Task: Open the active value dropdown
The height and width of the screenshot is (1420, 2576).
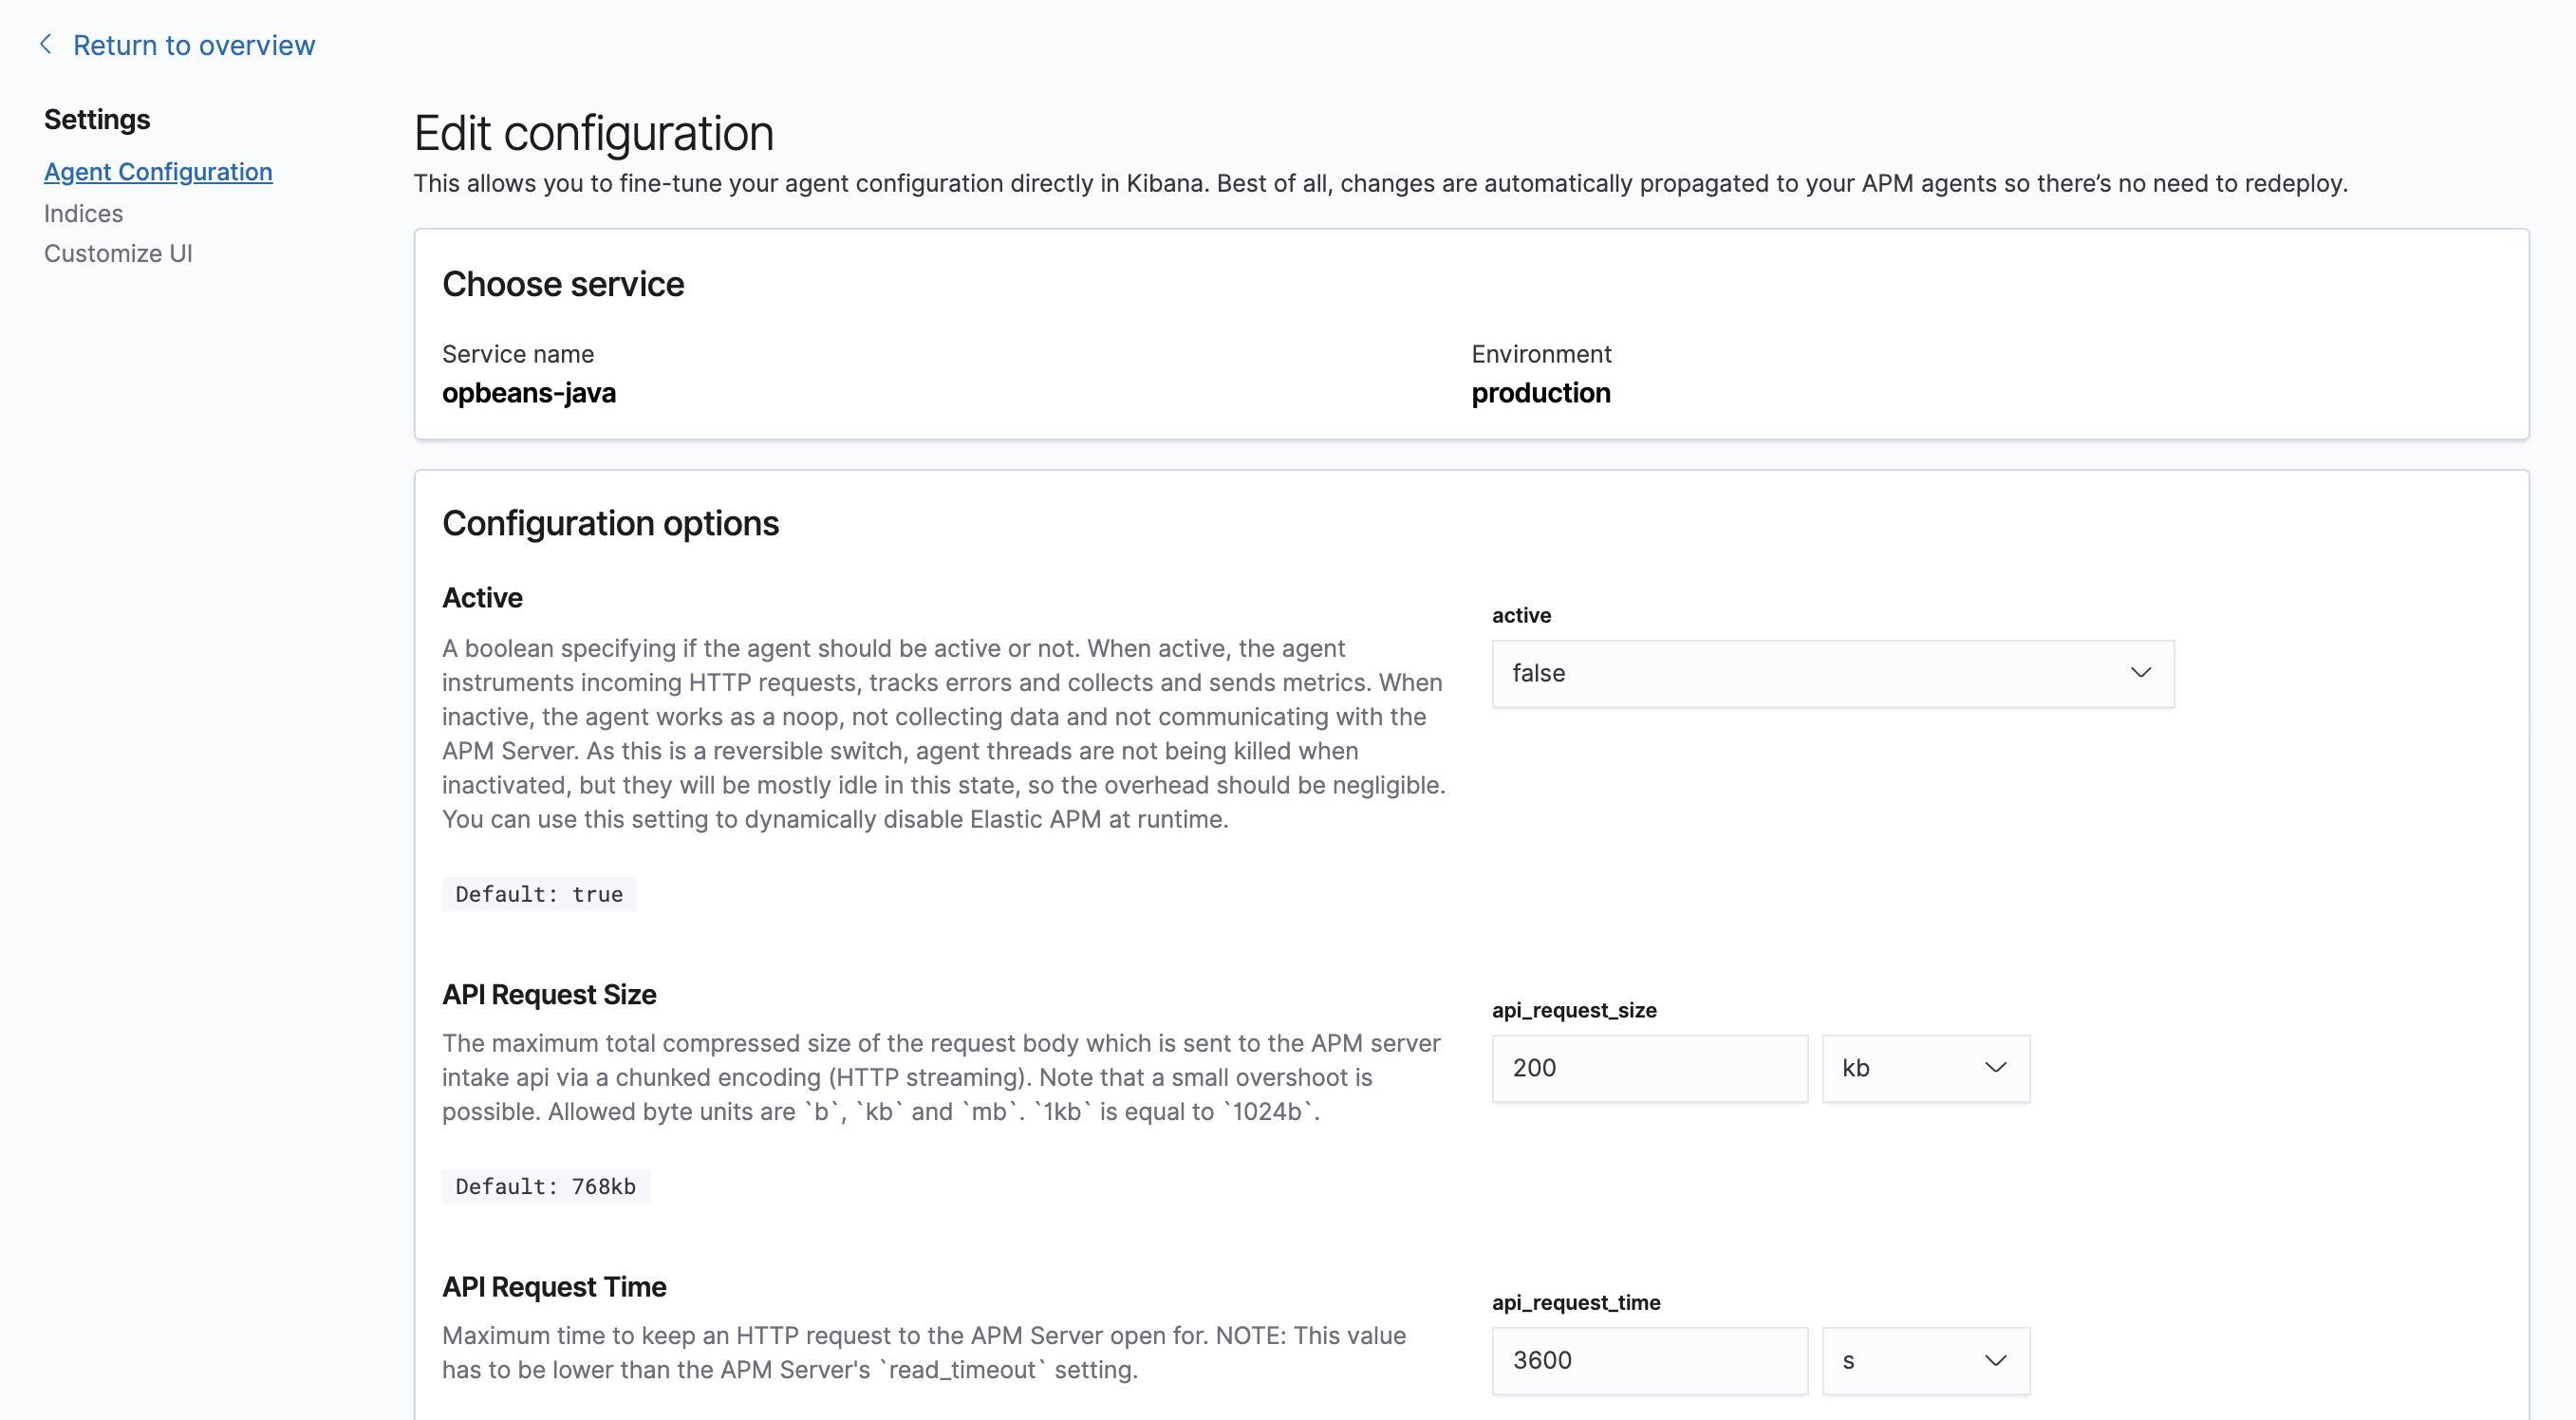Action: 1830,673
